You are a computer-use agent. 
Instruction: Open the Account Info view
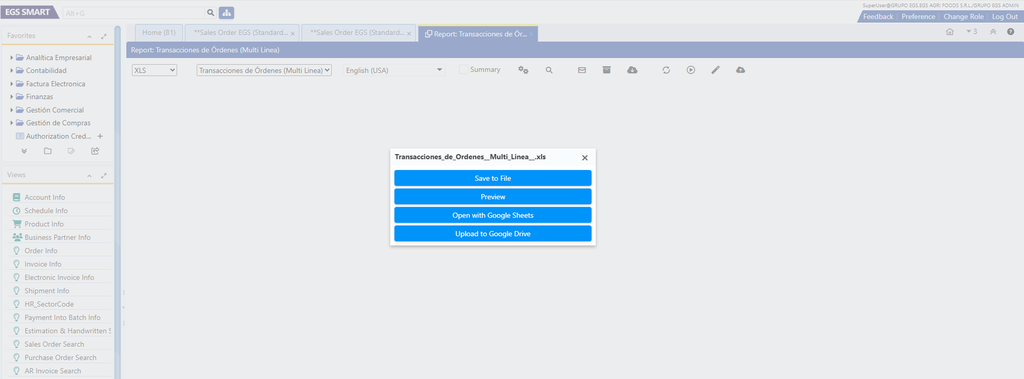click(x=44, y=197)
